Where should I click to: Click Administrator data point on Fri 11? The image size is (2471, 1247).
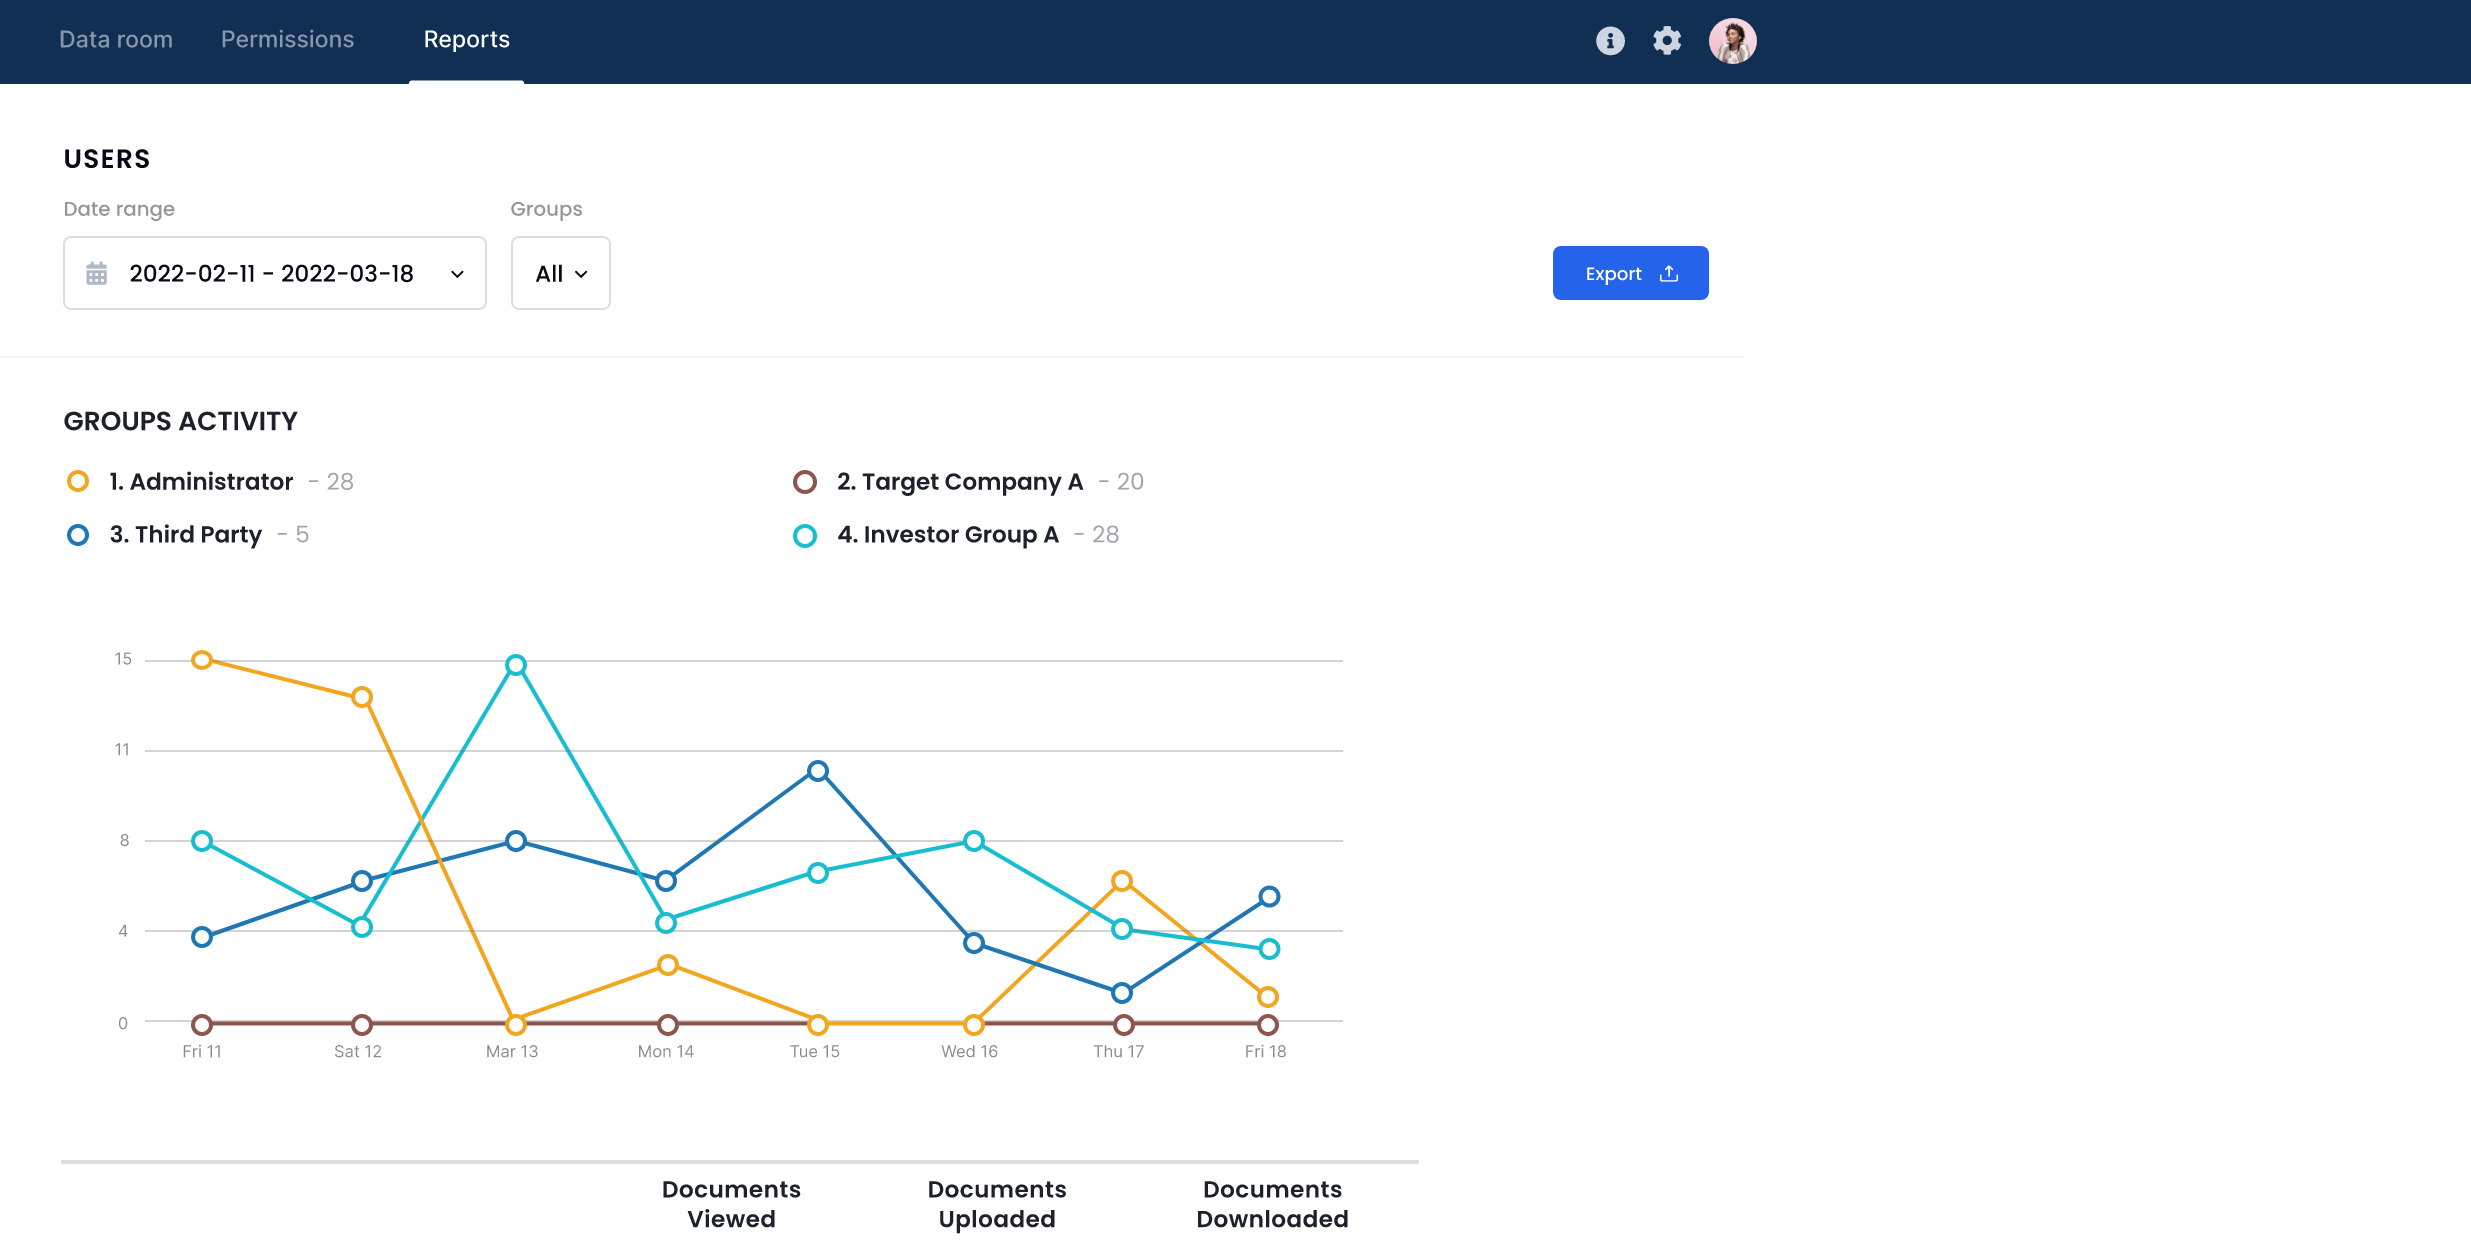[202, 660]
